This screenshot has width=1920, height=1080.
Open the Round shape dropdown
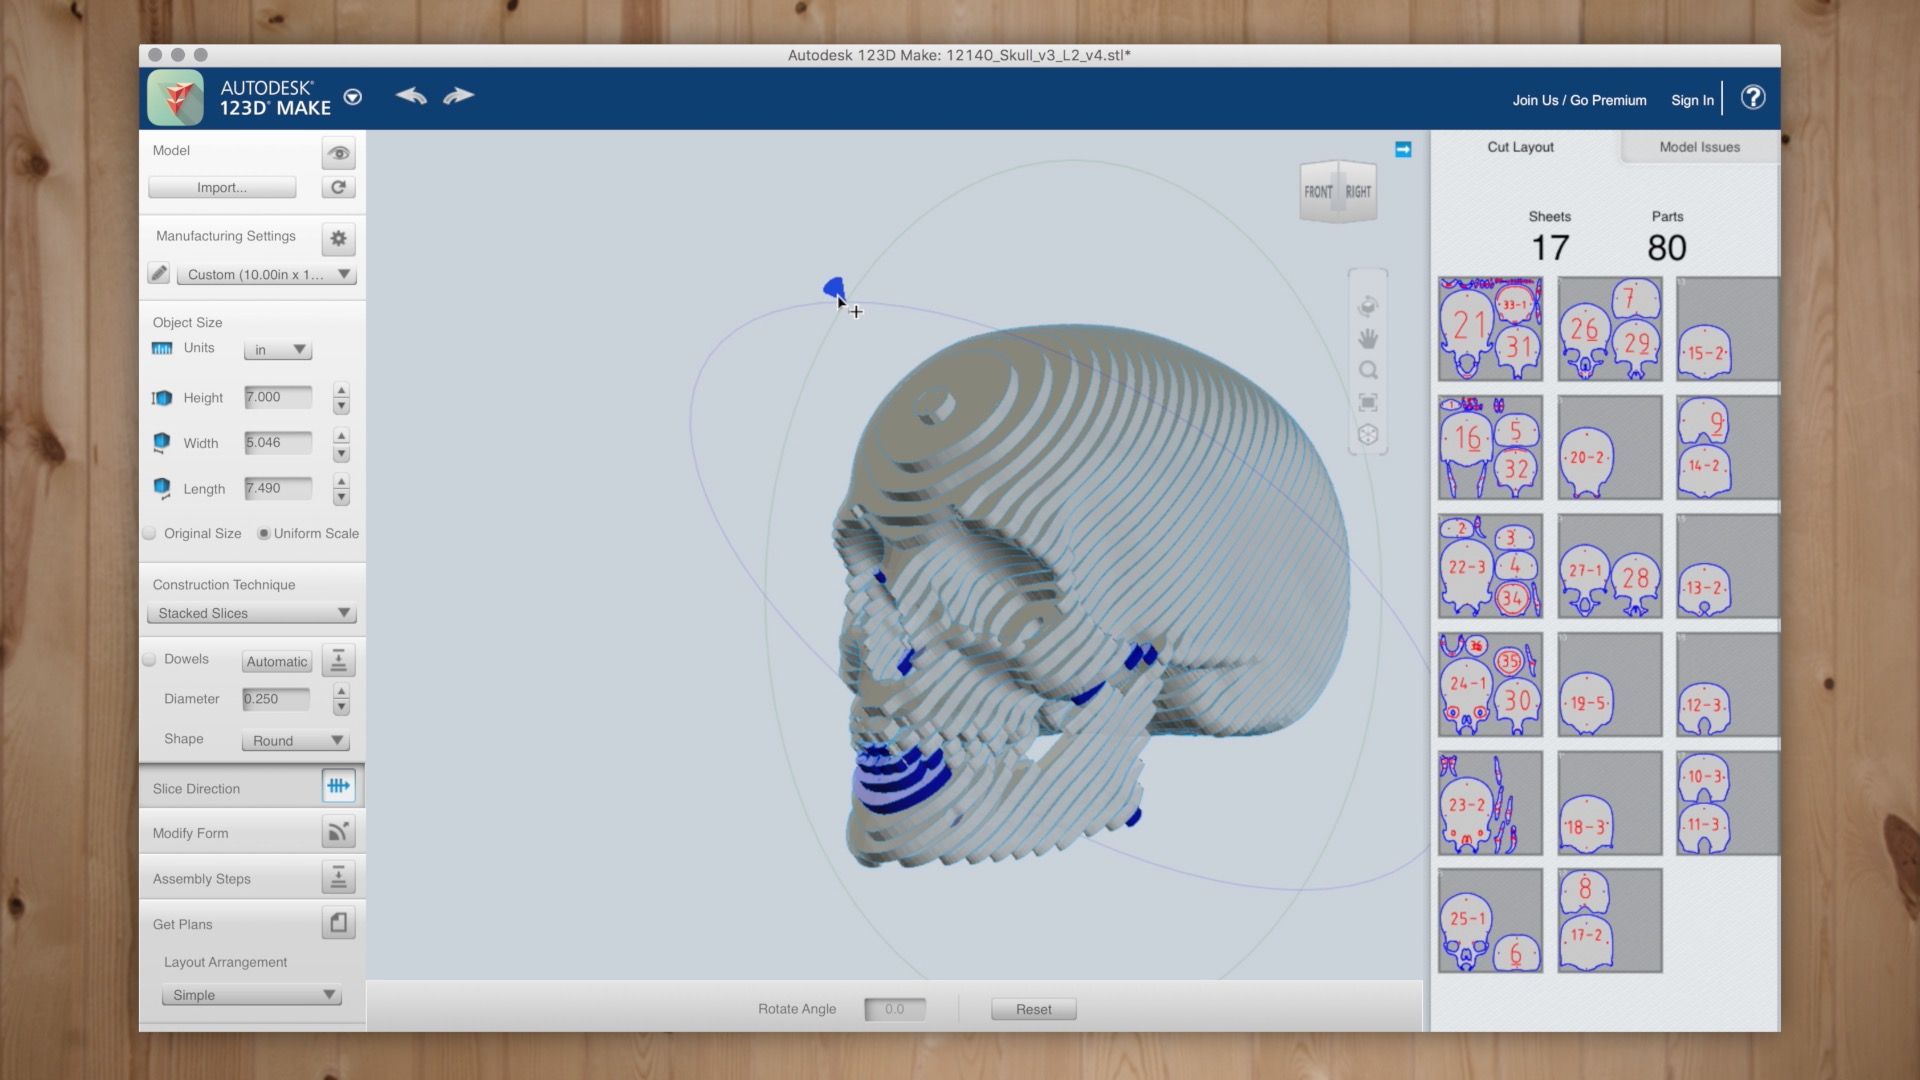pyautogui.click(x=295, y=740)
